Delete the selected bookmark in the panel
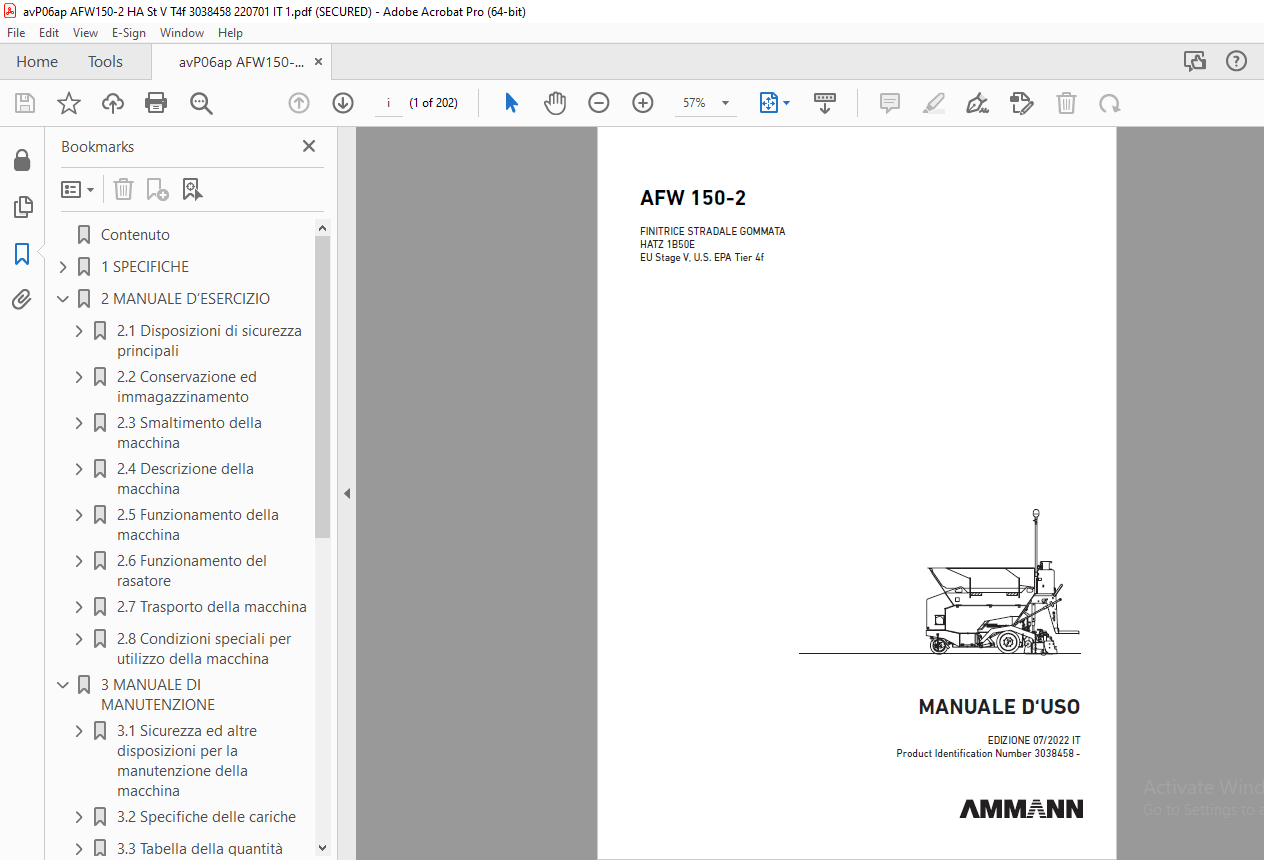 123,189
